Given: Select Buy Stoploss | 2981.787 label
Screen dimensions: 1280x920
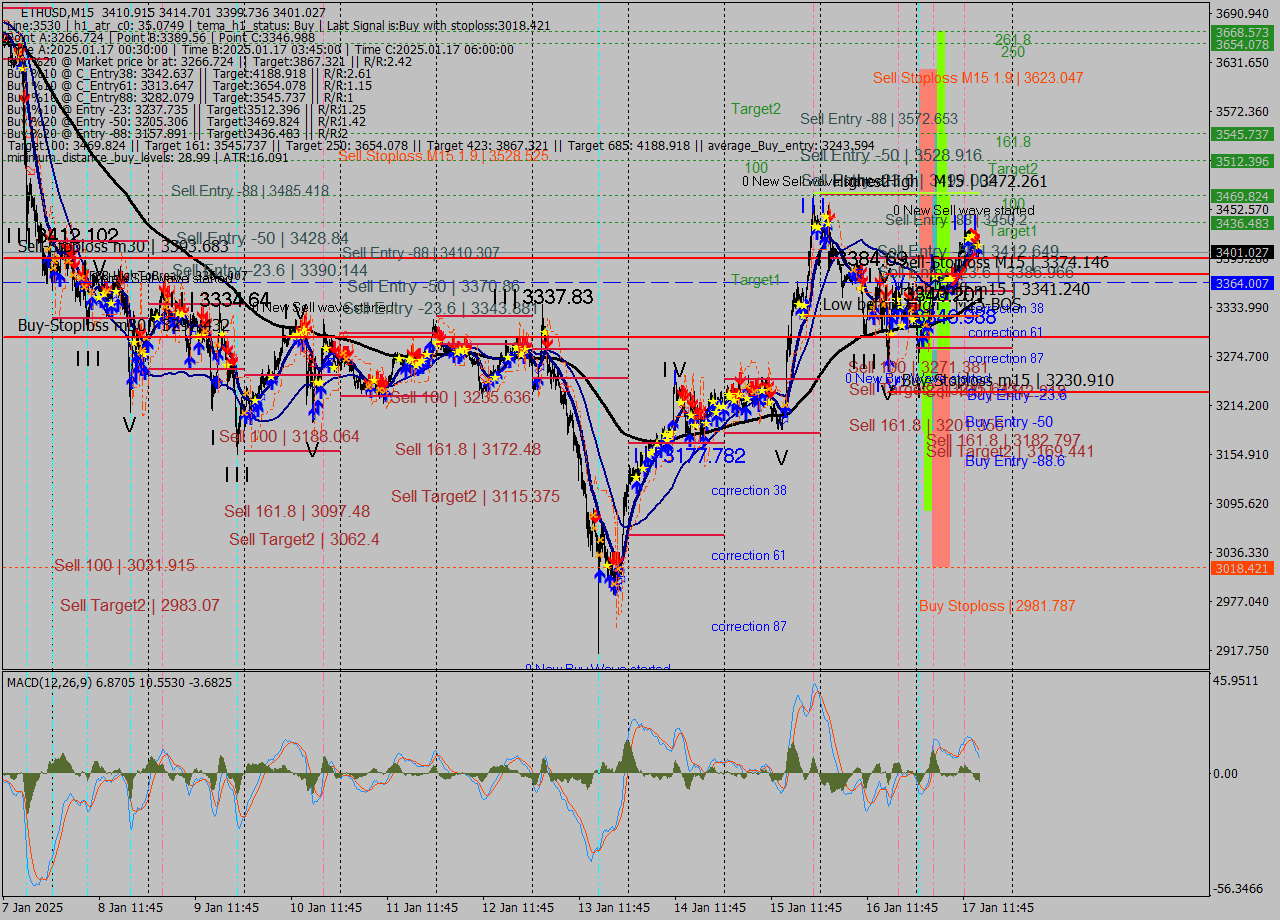Looking at the screenshot, I should [997, 605].
